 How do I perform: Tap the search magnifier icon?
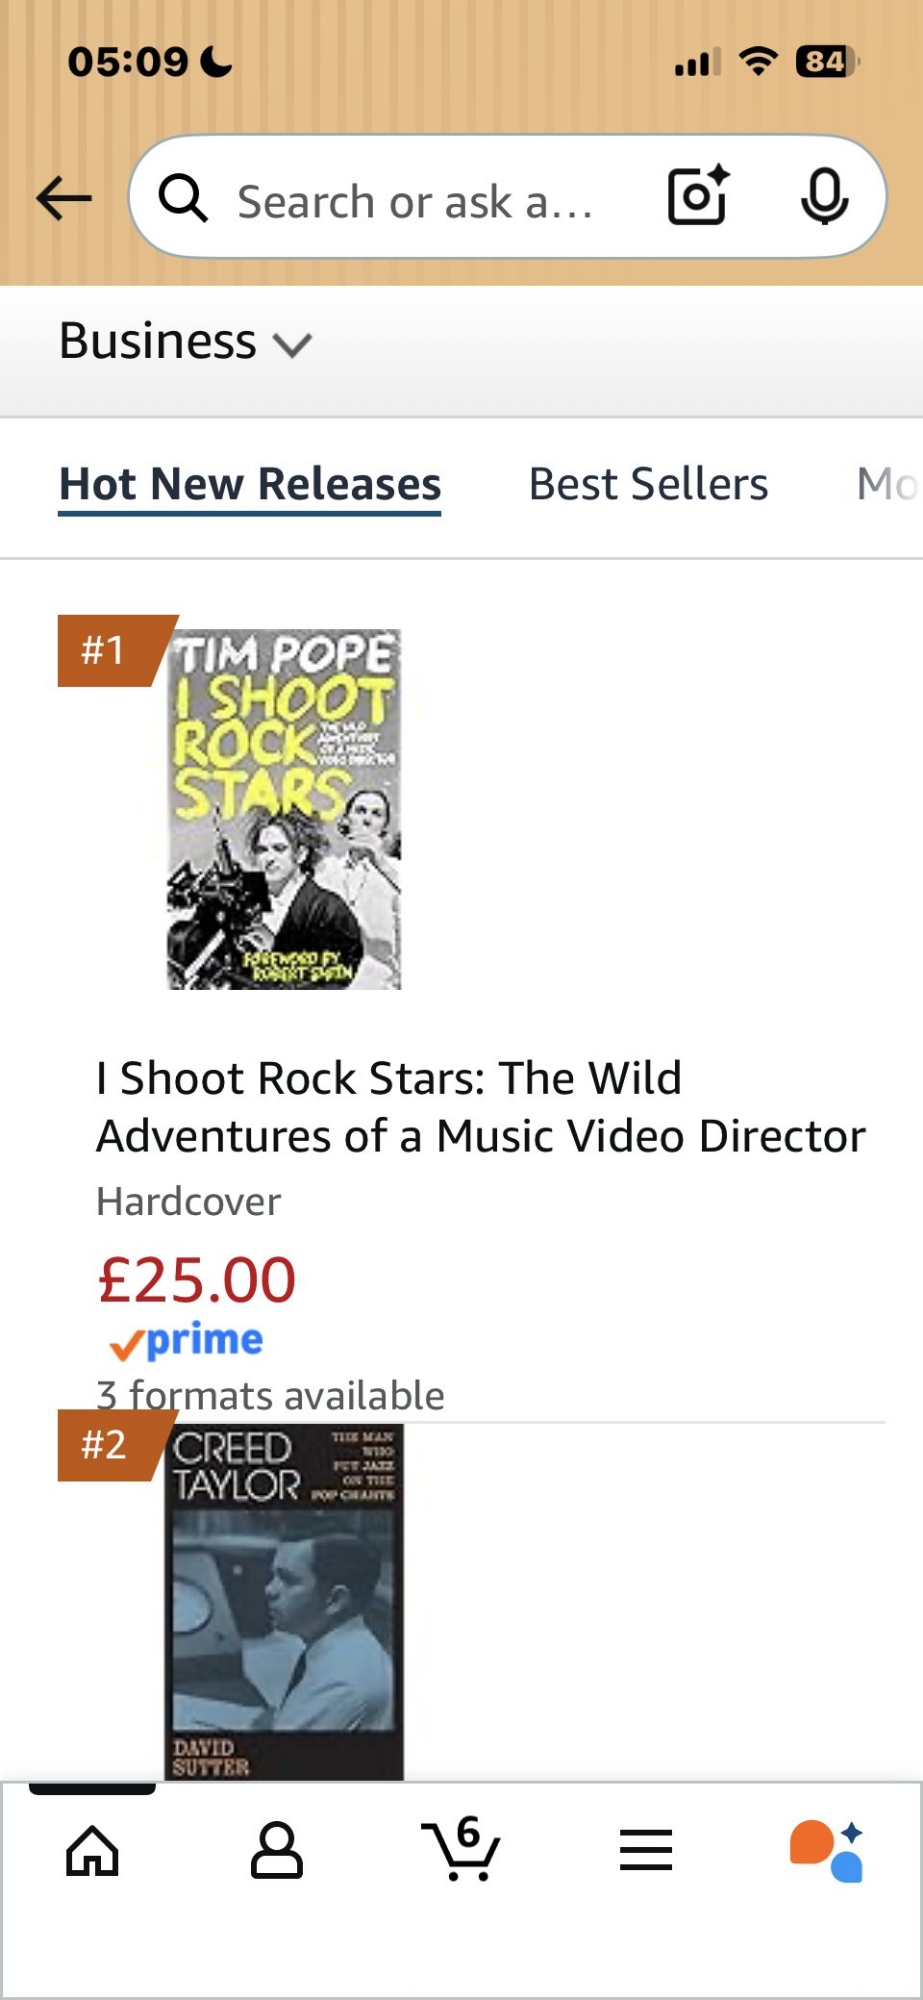point(183,198)
